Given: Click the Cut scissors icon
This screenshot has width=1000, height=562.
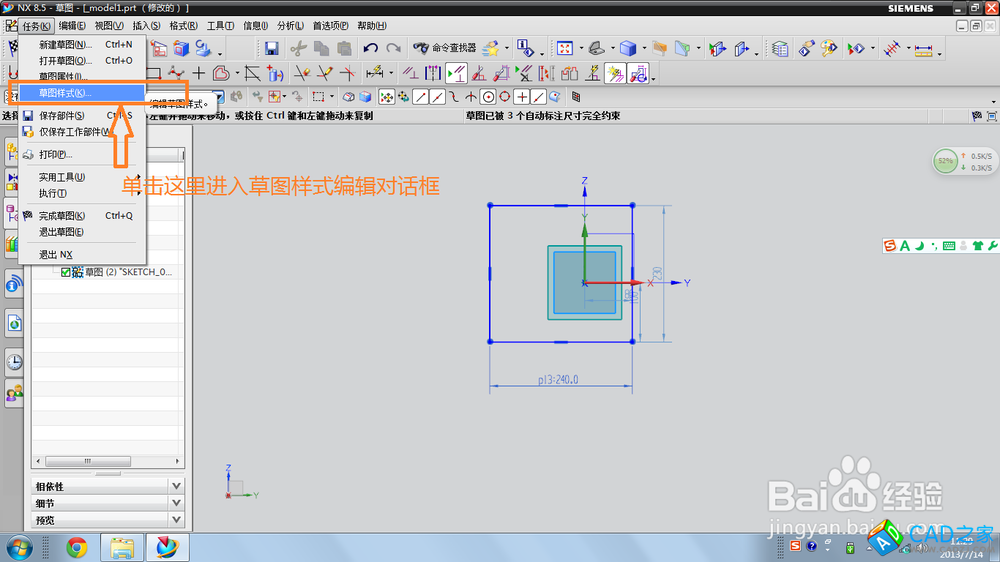Looking at the screenshot, I should click(x=298, y=48).
